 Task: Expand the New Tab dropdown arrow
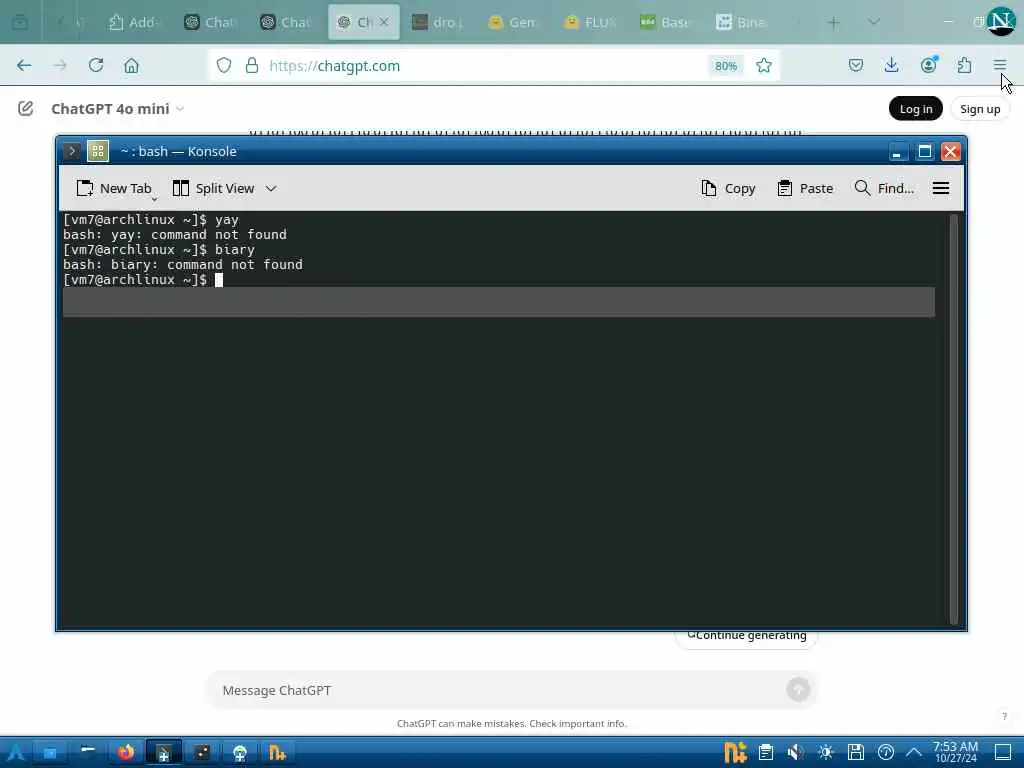tap(155, 198)
